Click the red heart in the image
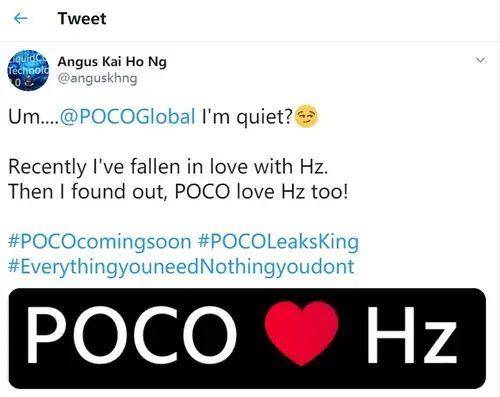Image resolution: width=500 pixels, height=397 pixels. coord(301,333)
